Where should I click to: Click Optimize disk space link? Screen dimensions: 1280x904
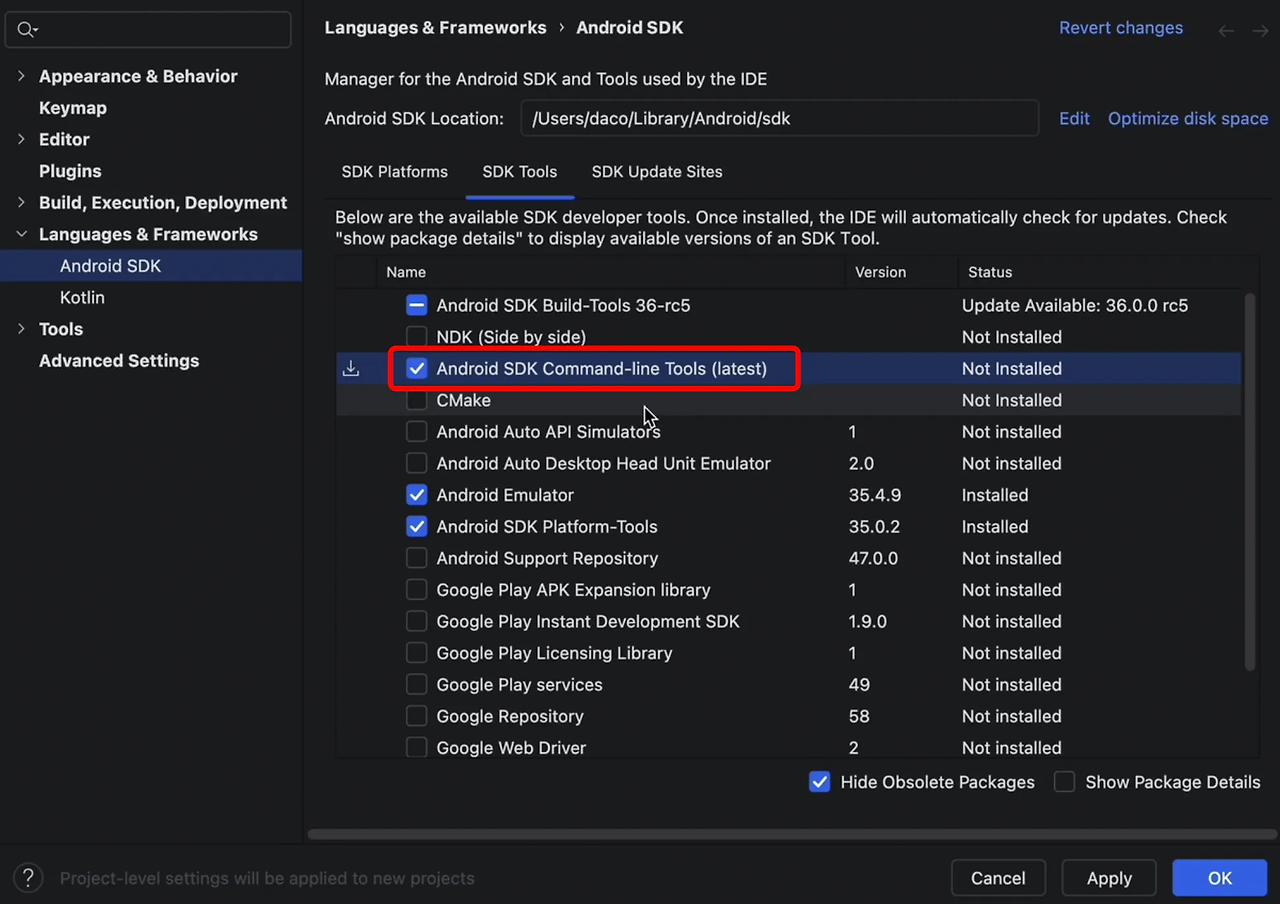click(x=1188, y=118)
